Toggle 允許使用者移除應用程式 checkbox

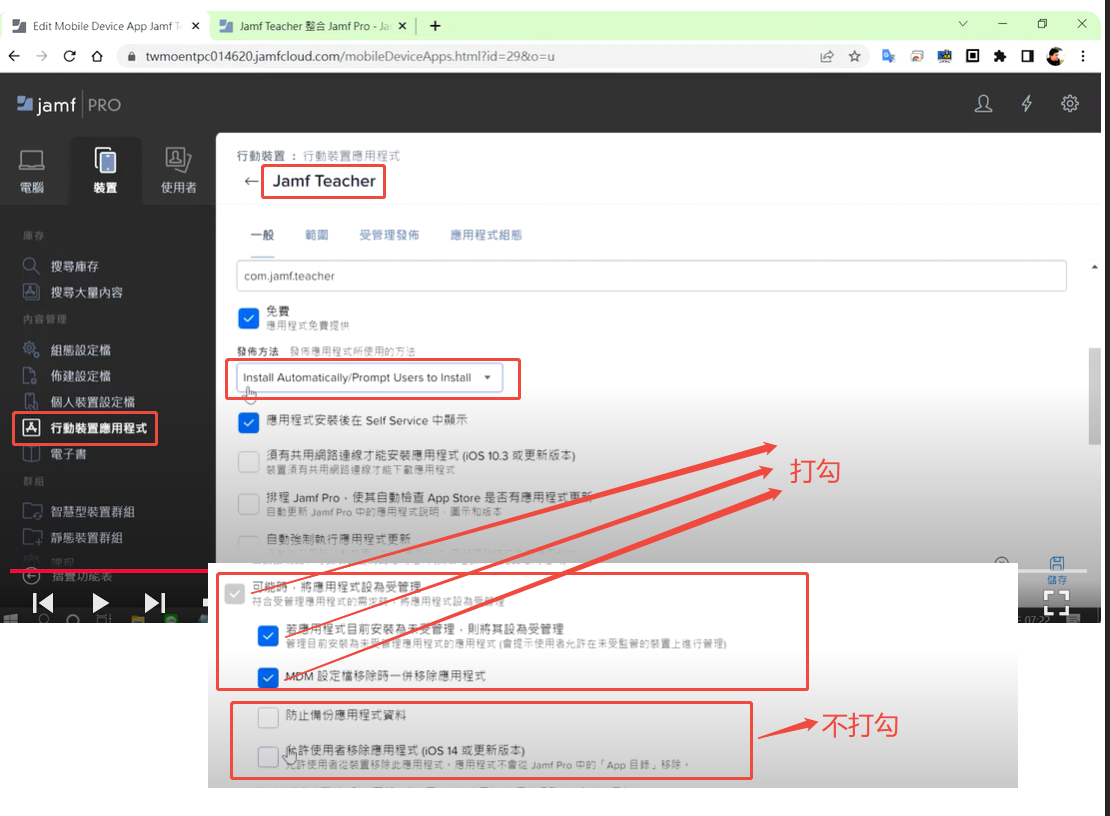coord(268,757)
